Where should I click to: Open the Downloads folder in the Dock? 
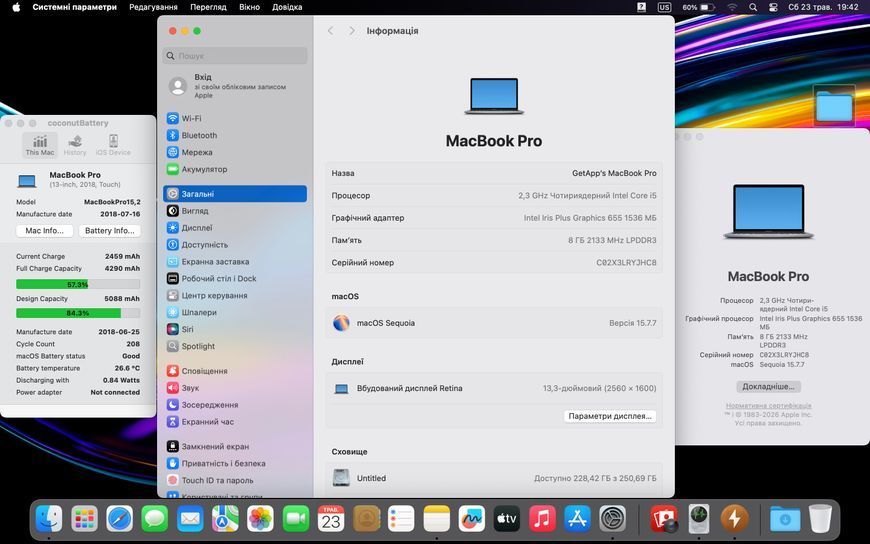coord(785,519)
